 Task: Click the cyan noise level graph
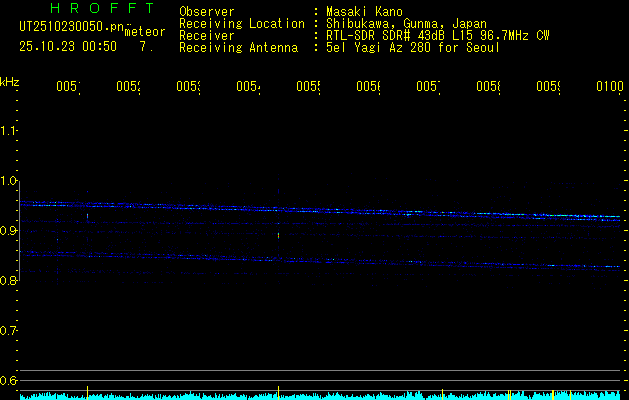pyautogui.click(x=320, y=395)
